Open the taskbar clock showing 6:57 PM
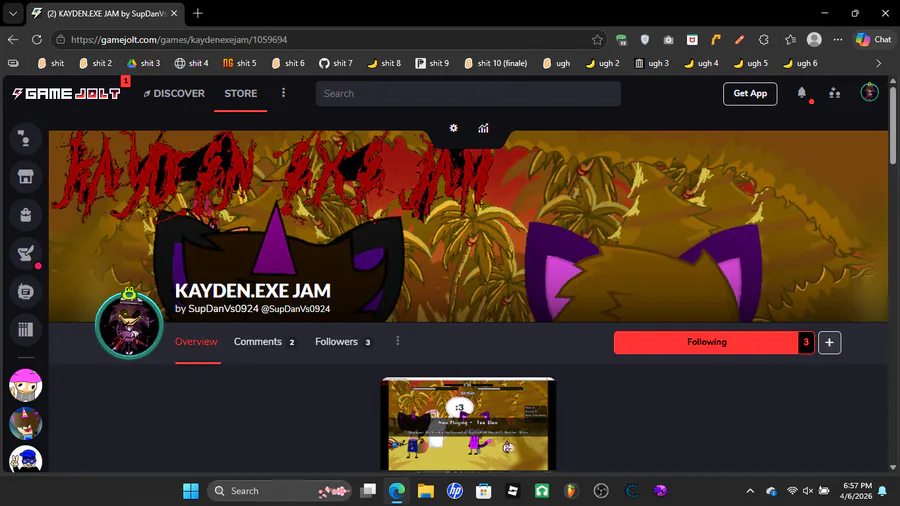900x506 pixels. point(856,491)
